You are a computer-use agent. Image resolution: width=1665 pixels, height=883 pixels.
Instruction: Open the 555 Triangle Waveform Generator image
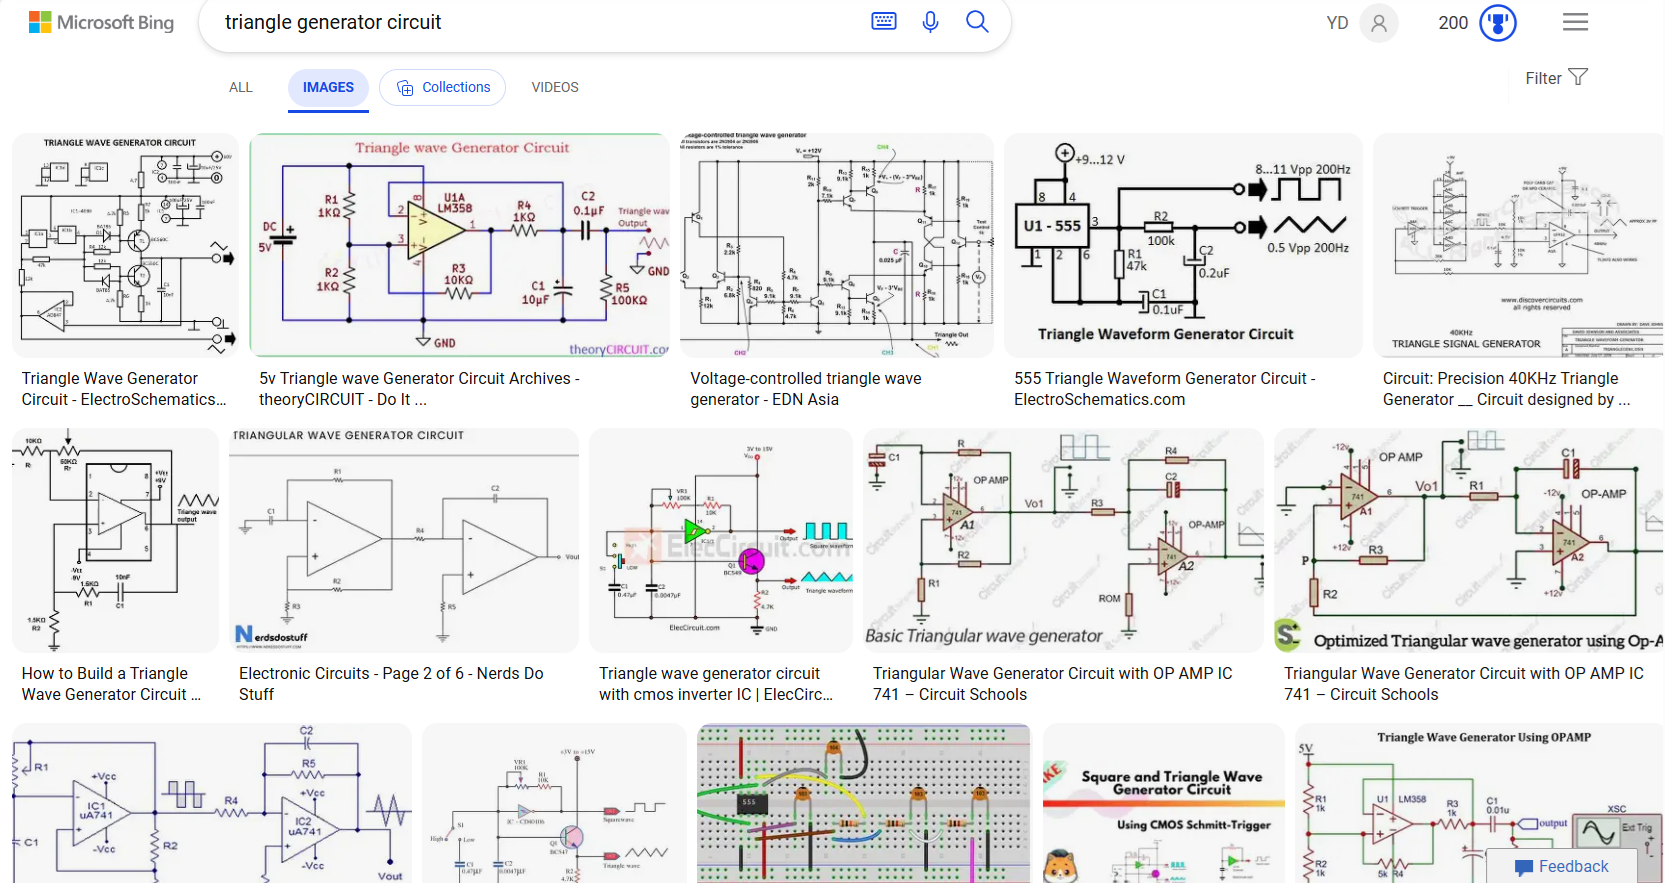1182,245
